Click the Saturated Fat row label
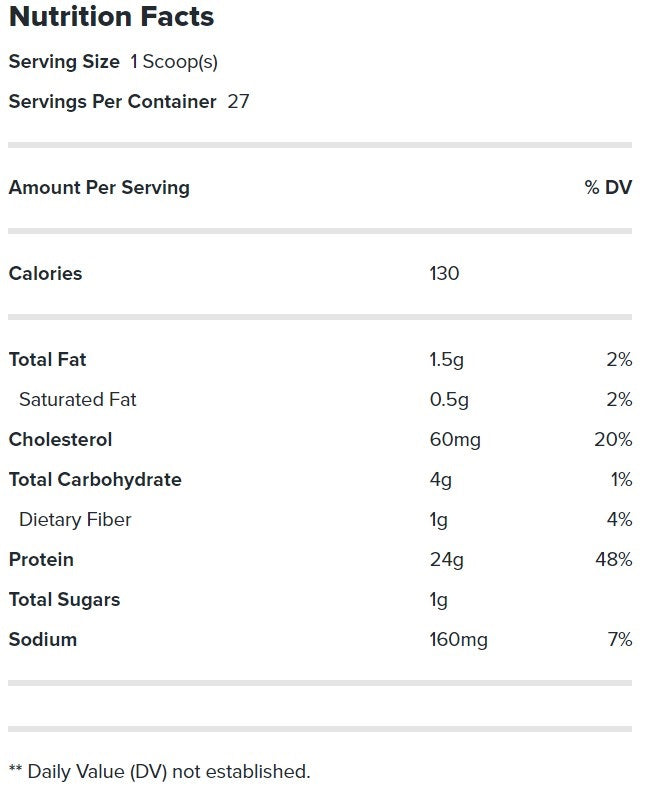Screen dimensions: 645x792 (x=77, y=400)
